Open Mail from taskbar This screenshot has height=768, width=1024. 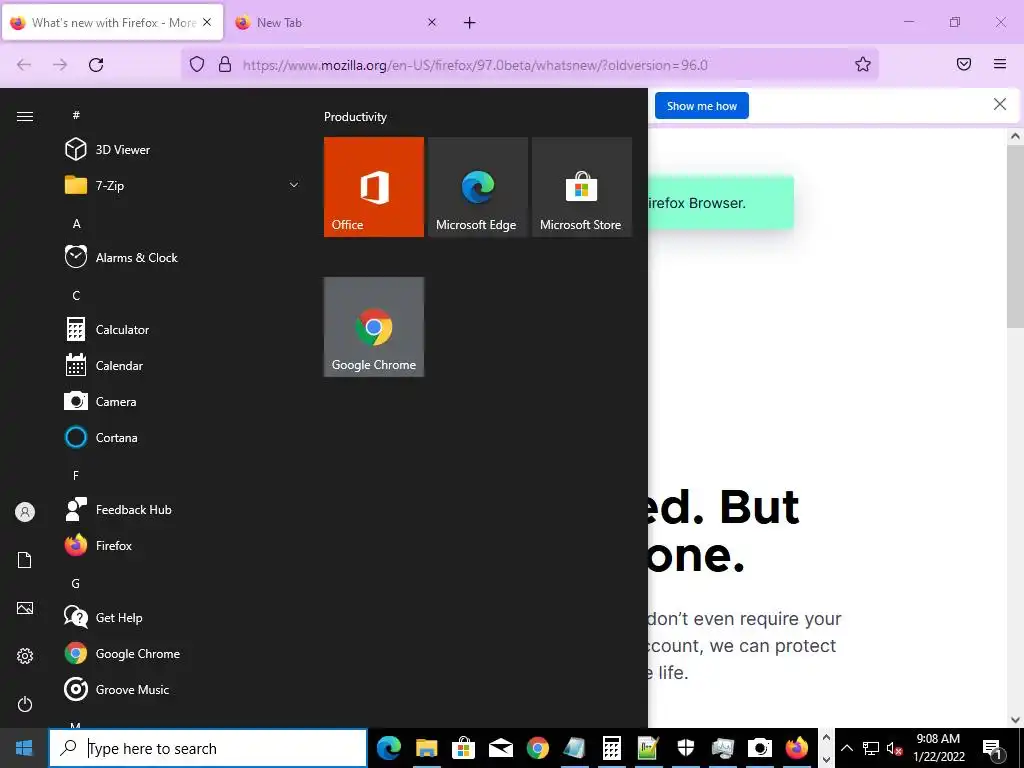501,748
